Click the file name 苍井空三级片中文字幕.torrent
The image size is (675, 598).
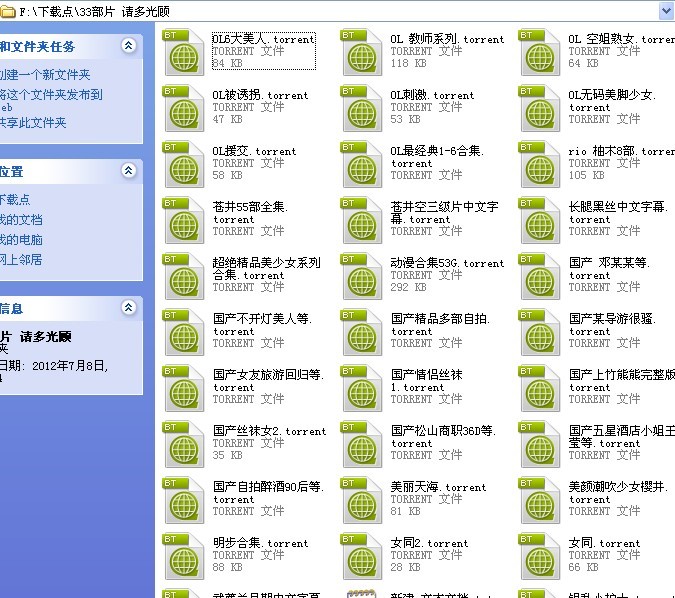444,213
